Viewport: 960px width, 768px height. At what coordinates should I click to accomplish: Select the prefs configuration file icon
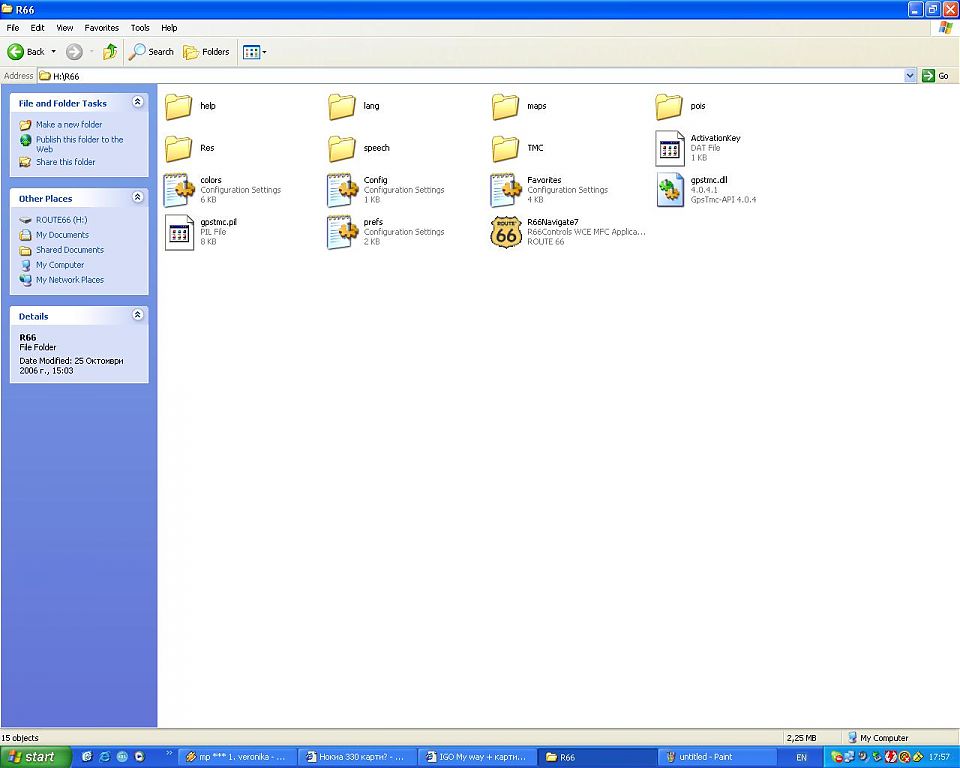pyautogui.click(x=342, y=233)
